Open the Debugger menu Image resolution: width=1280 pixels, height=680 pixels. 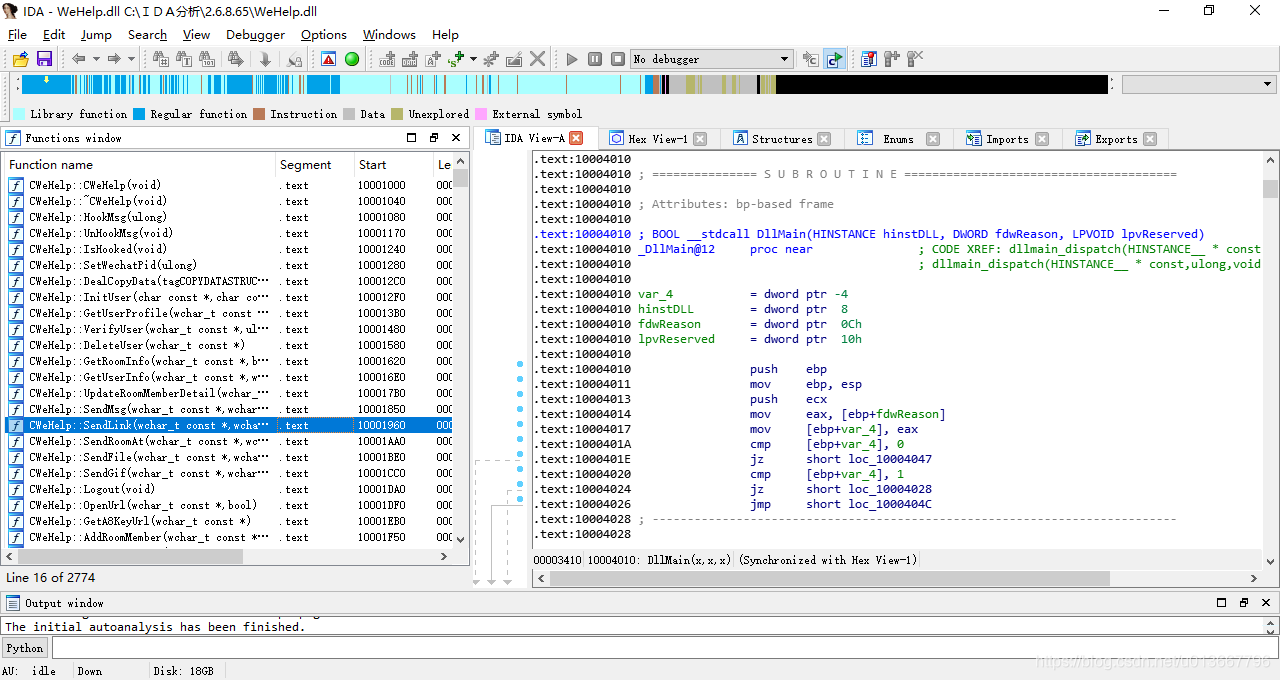click(x=255, y=34)
